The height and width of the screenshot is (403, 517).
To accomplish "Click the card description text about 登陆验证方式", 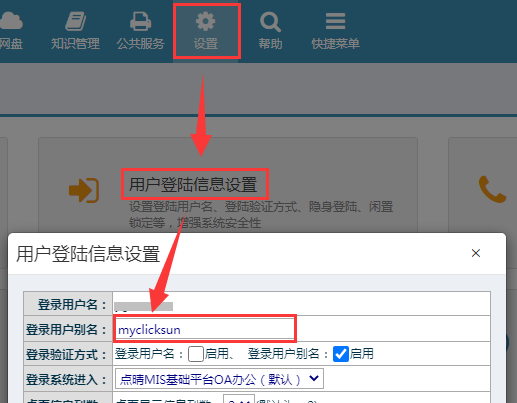I will tap(261, 215).
